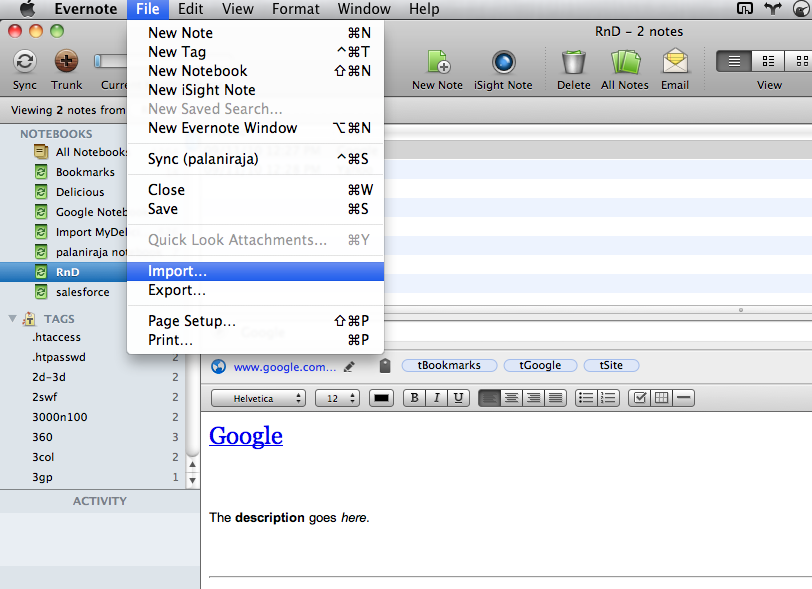Click the tSite tag pill

coord(611,366)
